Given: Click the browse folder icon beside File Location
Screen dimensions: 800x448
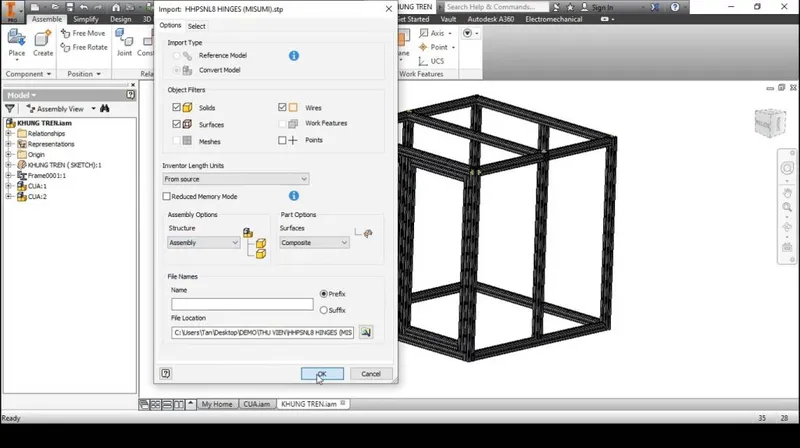Looking at the screenshot, I should [x=366, y=332].
